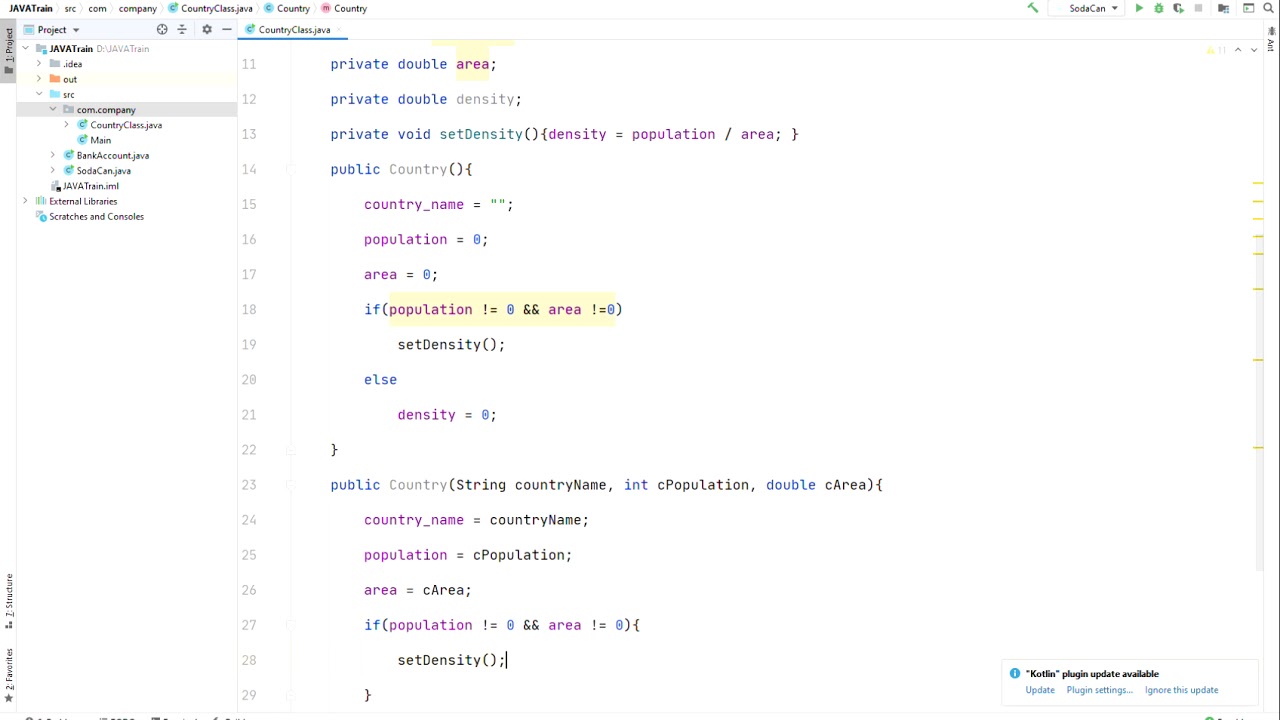Click JAVATrain breadcrumb in navigation bar
The width and height of the screenshot is (1280, 720).
(31, 8)
